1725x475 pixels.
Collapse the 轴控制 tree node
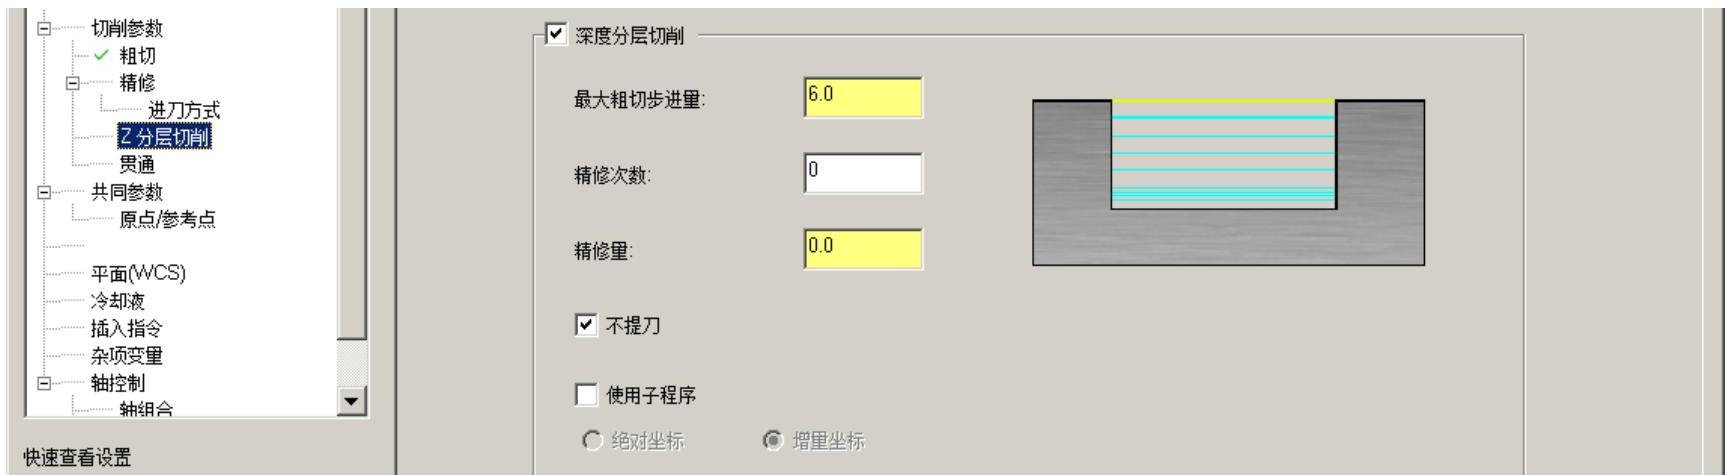tap(43, 383)
